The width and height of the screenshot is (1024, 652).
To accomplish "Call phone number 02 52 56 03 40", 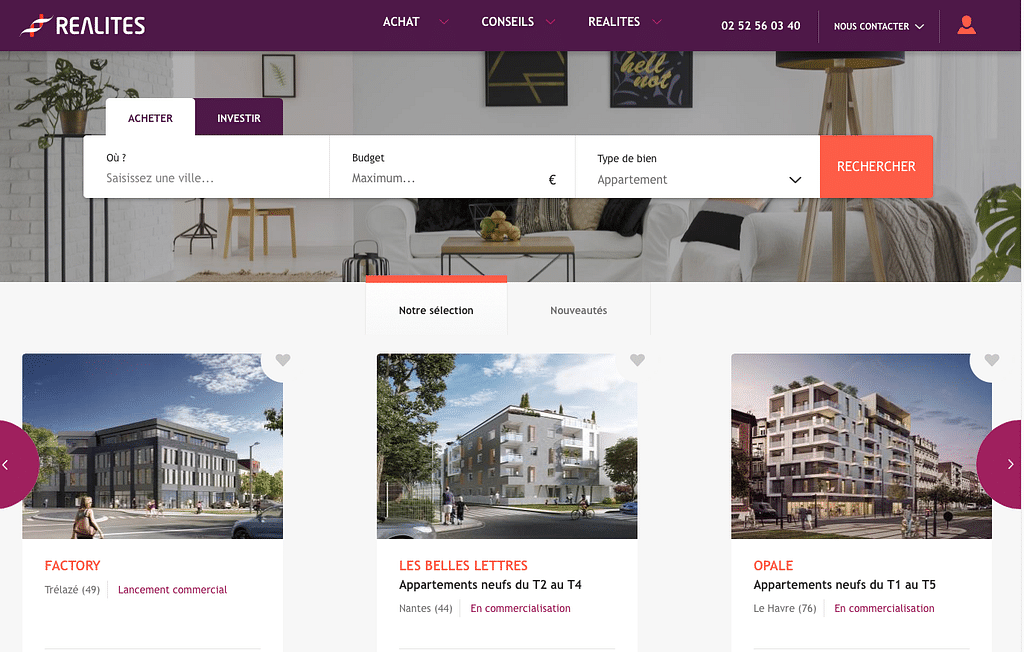I will click(x=761, y=26).
